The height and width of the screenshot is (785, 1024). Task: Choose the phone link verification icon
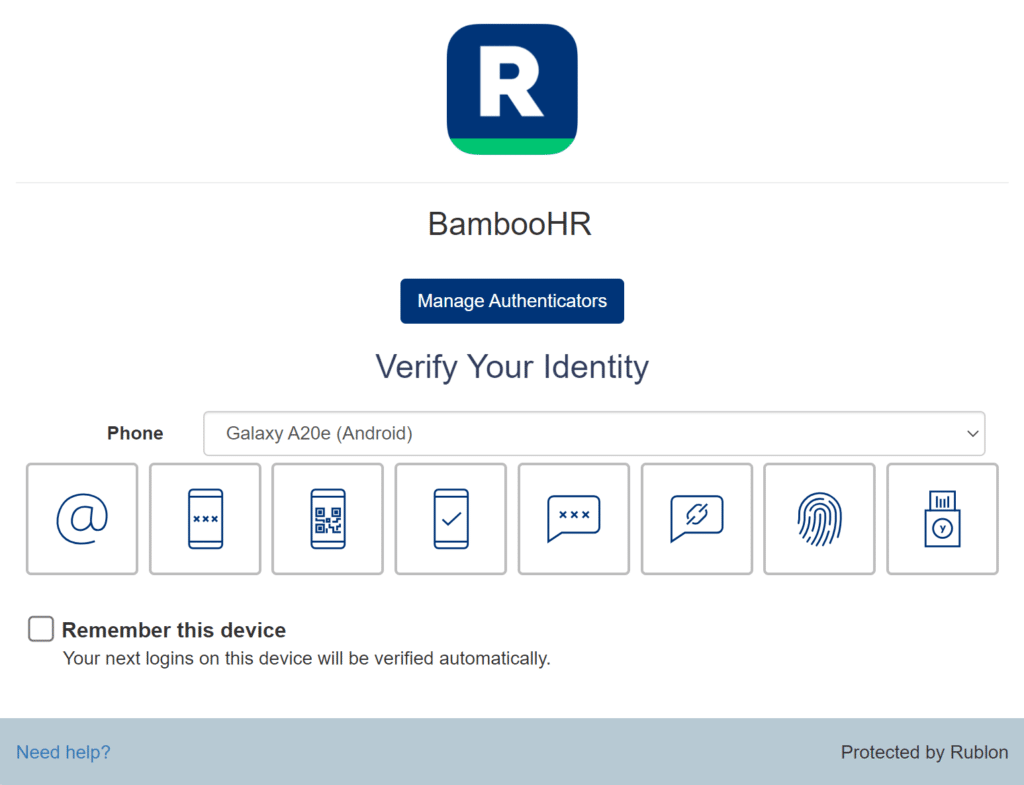(696, 519)
